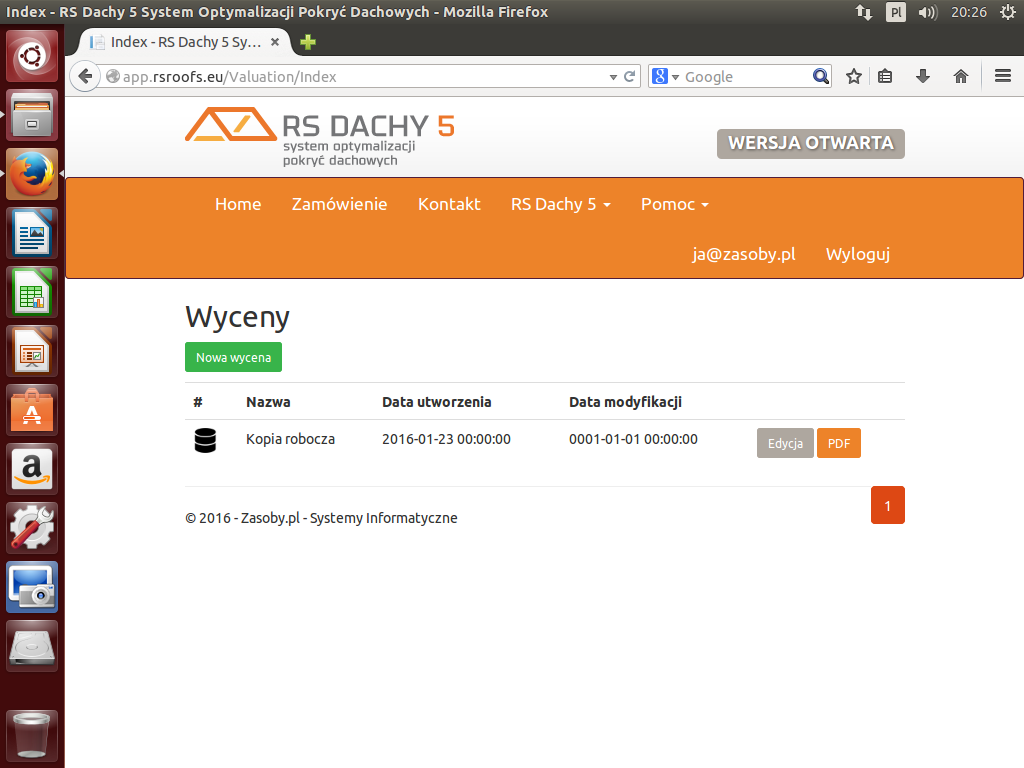Image resolution: width=1024 pixels, height=768 pixels.
Task: Click the database icon beside Kopia robocza
Action: 205,440
